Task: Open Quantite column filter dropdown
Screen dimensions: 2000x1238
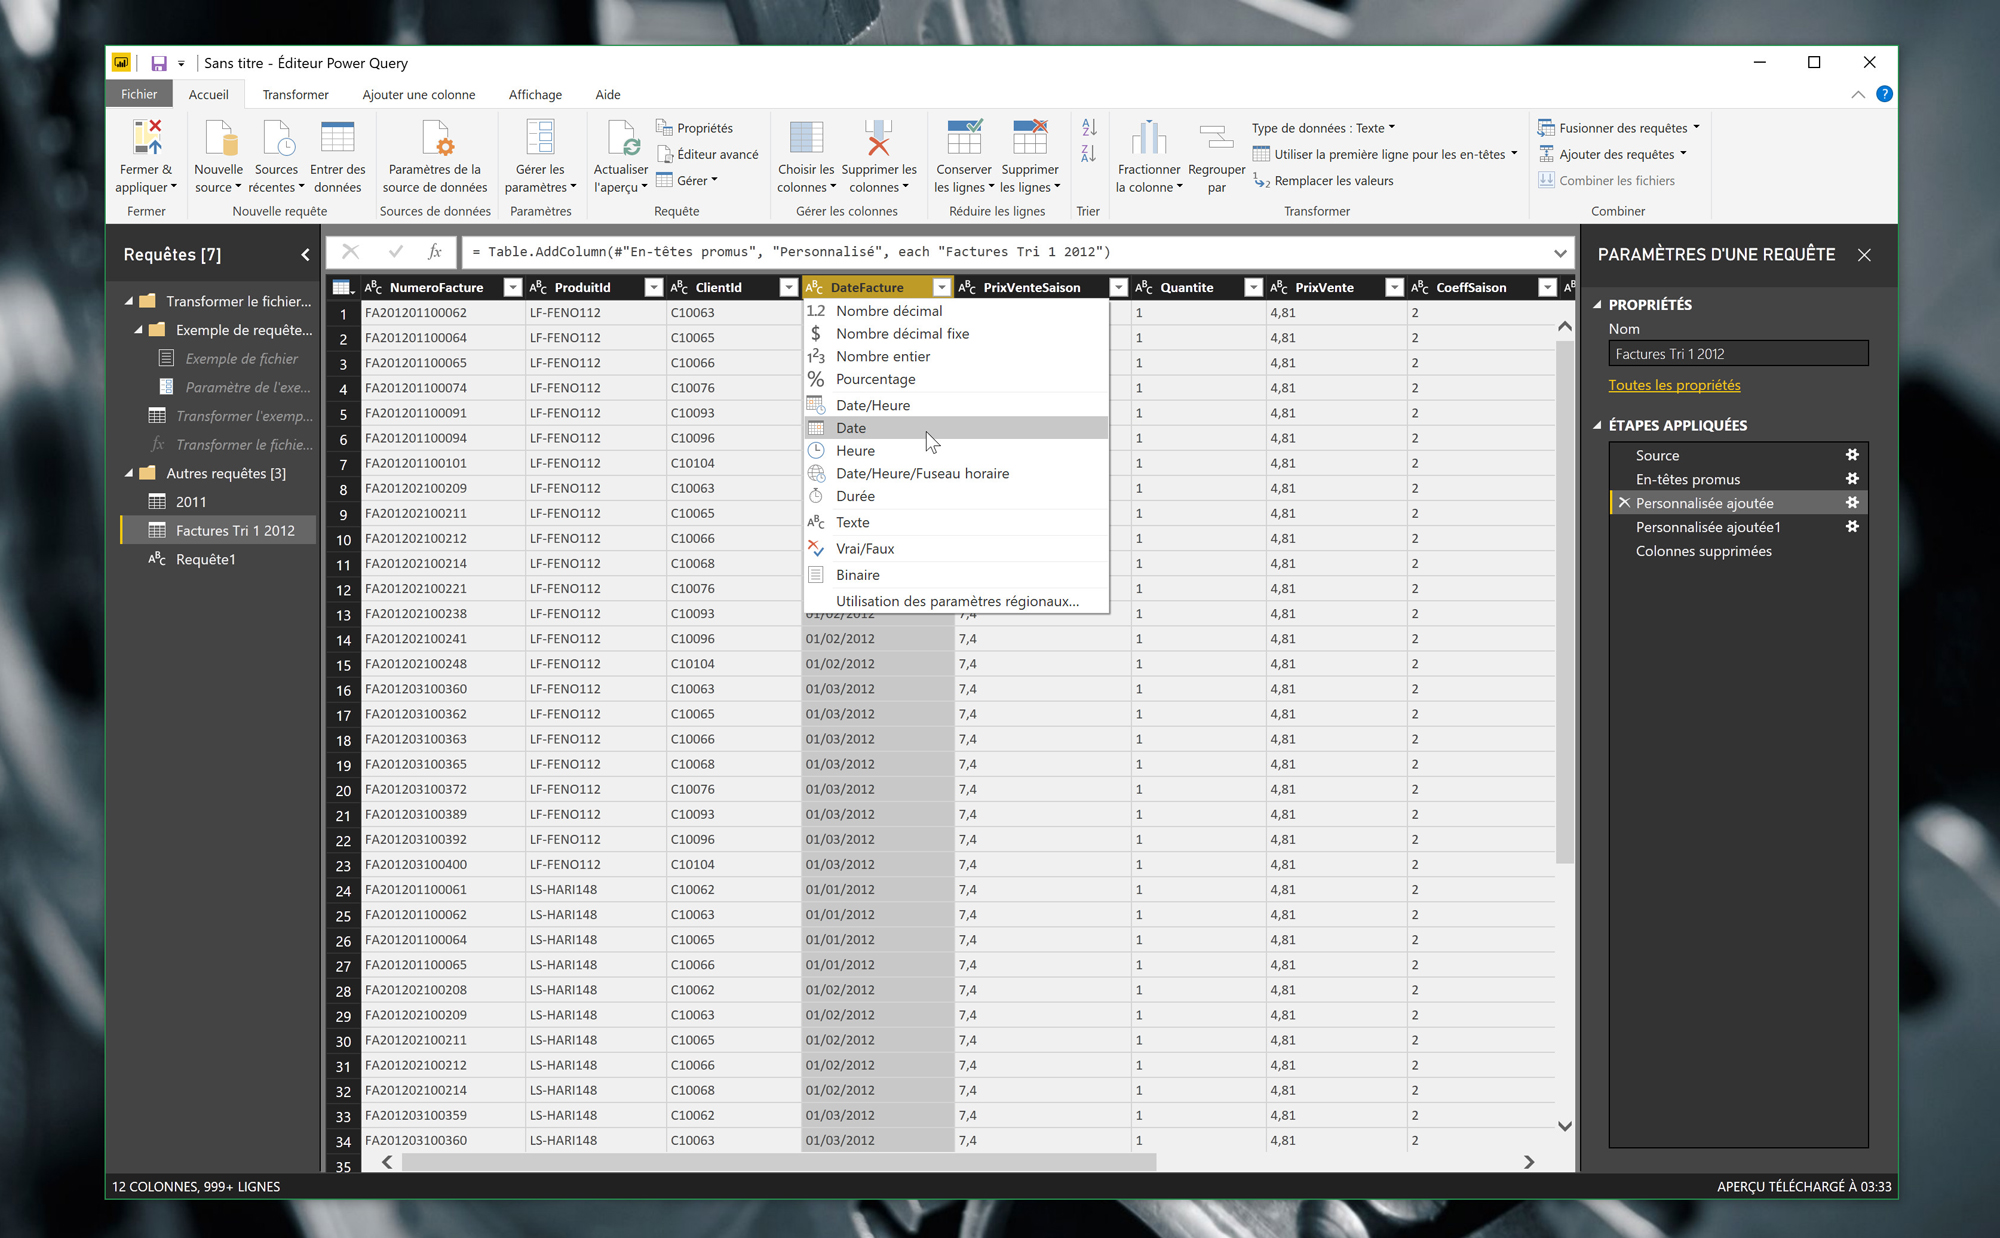Action: pyautogui.click(x=1253, y=288)
